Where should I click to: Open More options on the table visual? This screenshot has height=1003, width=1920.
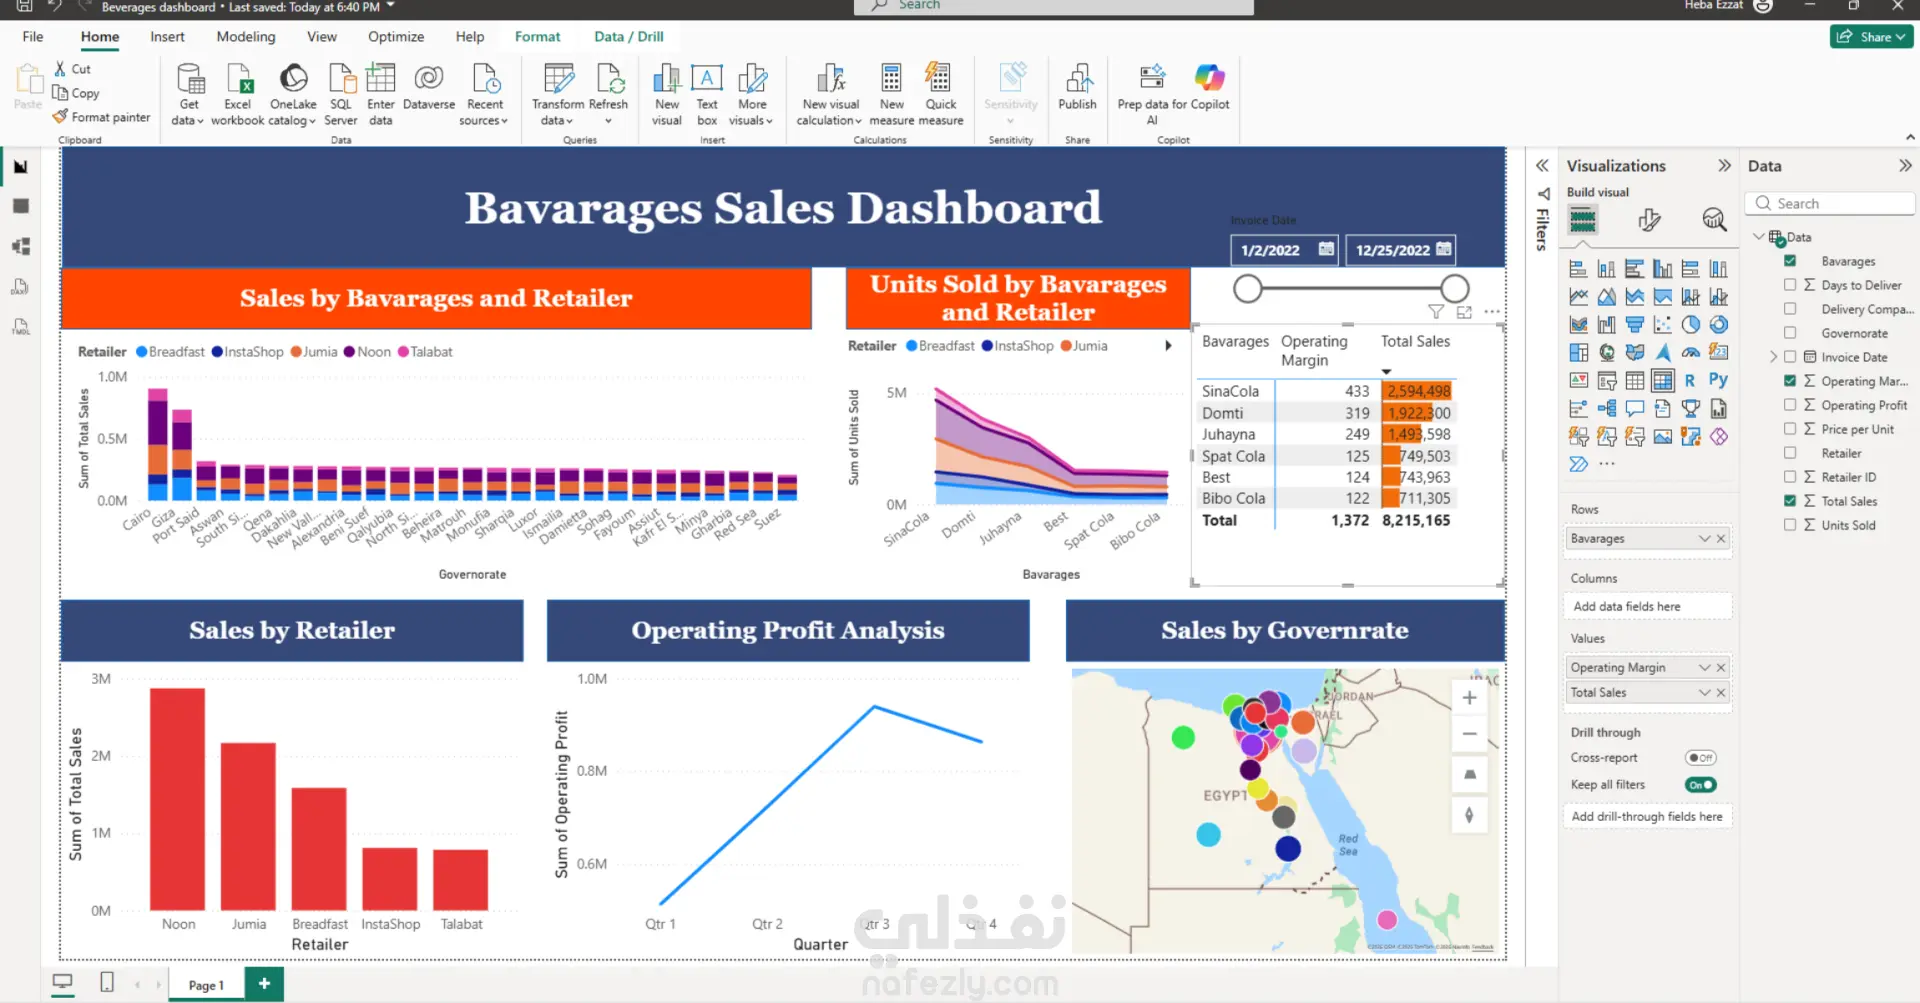tap(1492, 312)
